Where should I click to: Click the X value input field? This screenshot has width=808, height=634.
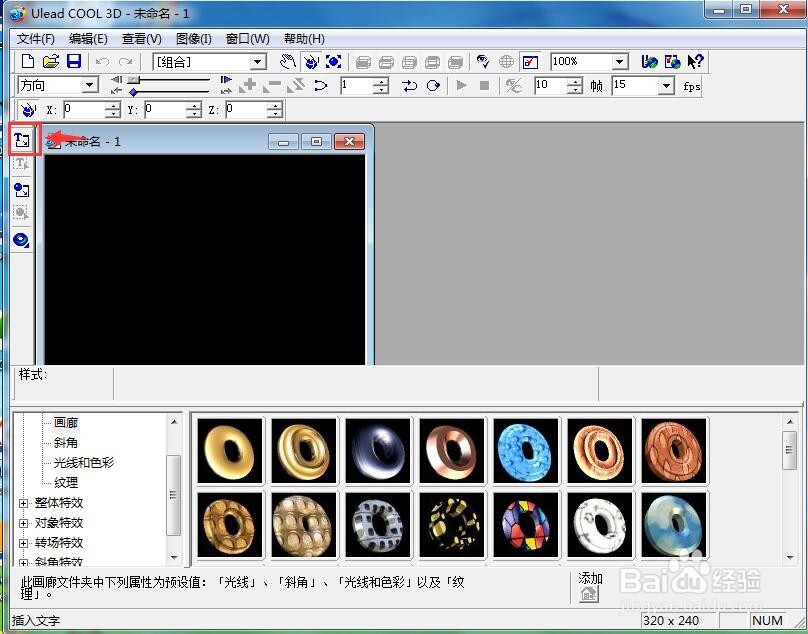pyautogui.click(x=85, y=109)
